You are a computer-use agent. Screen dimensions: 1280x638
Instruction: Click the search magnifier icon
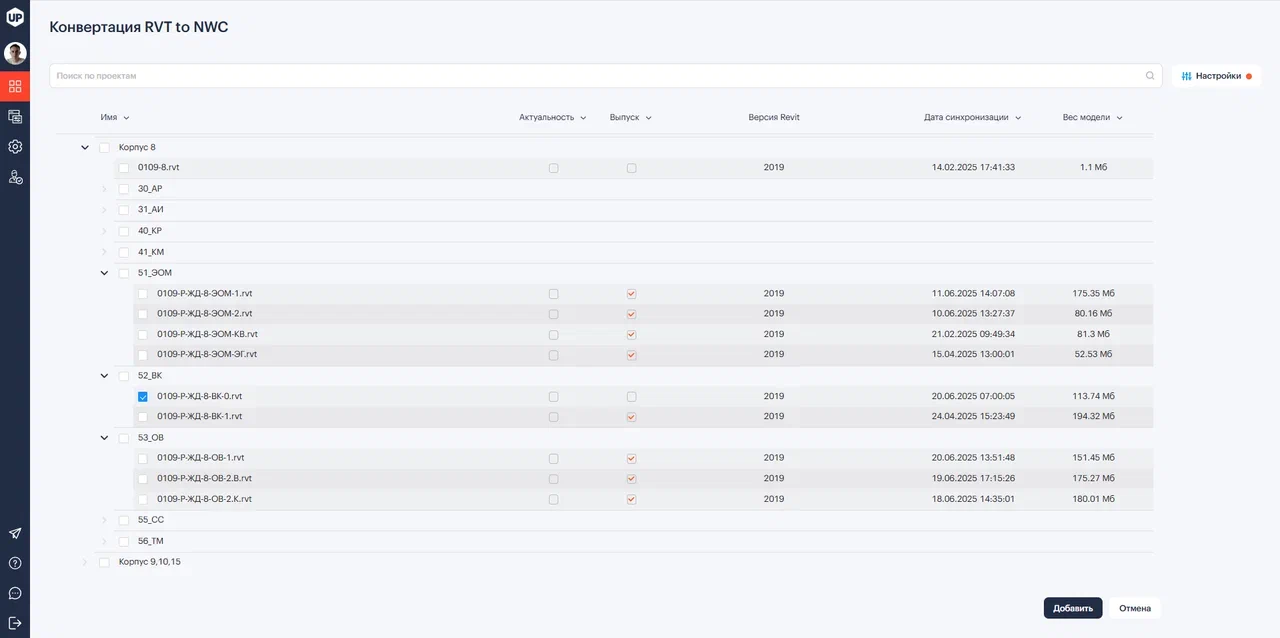pyautogui.click(x=1150, y=76)
